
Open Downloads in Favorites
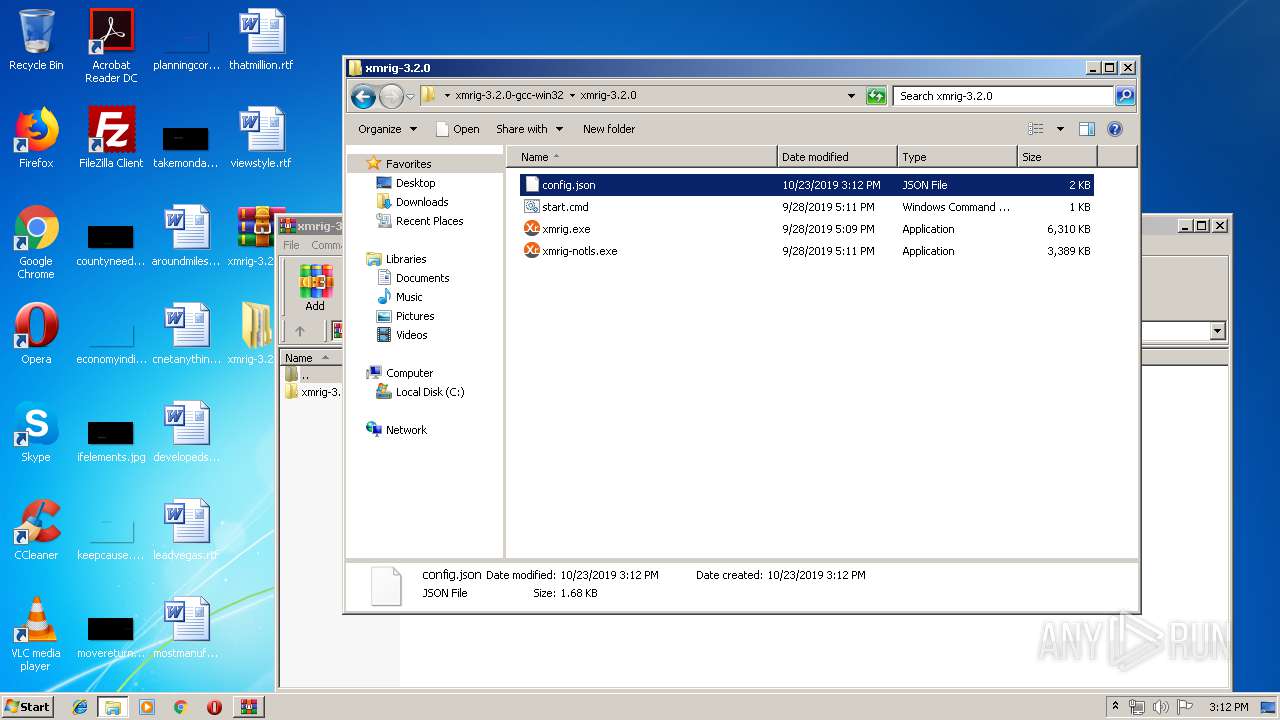click(412, 202)
